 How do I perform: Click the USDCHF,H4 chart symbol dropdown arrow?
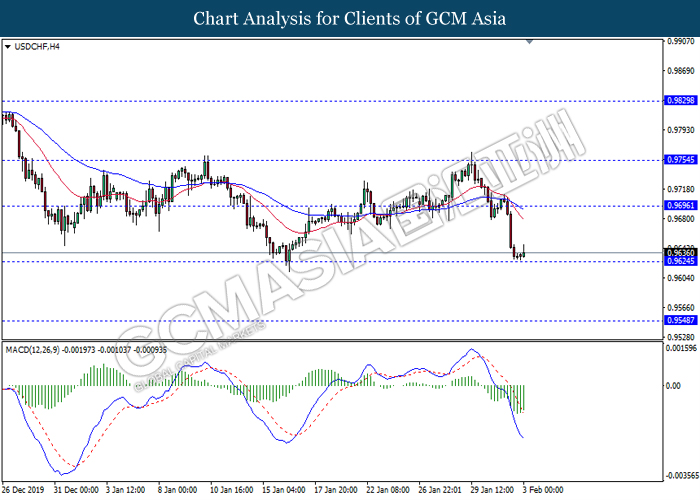click(8, 47)
